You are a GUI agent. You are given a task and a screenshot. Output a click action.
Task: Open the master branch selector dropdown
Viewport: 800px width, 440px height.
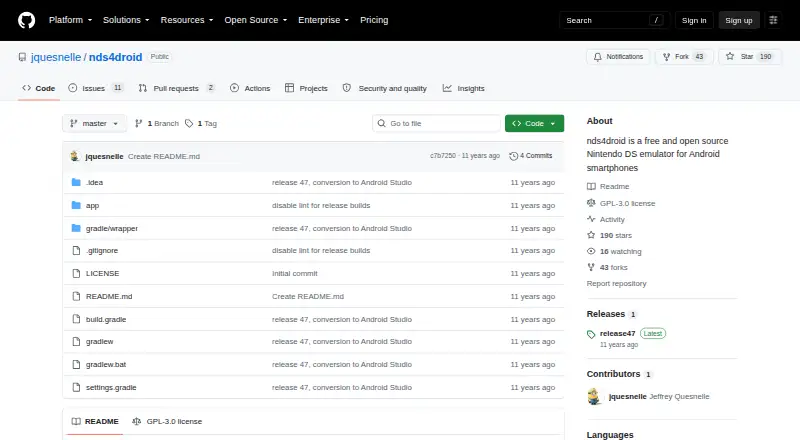94,124
